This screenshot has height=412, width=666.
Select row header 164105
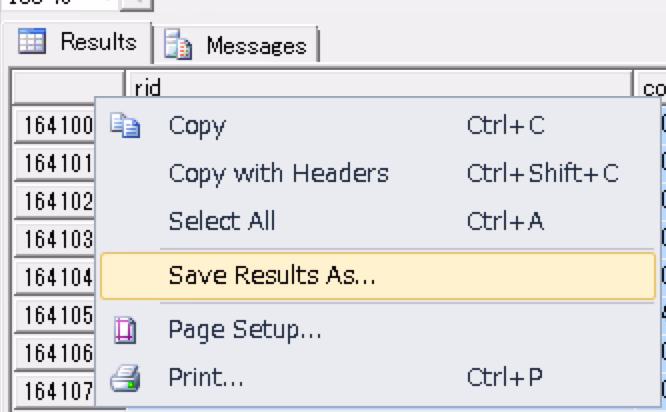[55, 315]
